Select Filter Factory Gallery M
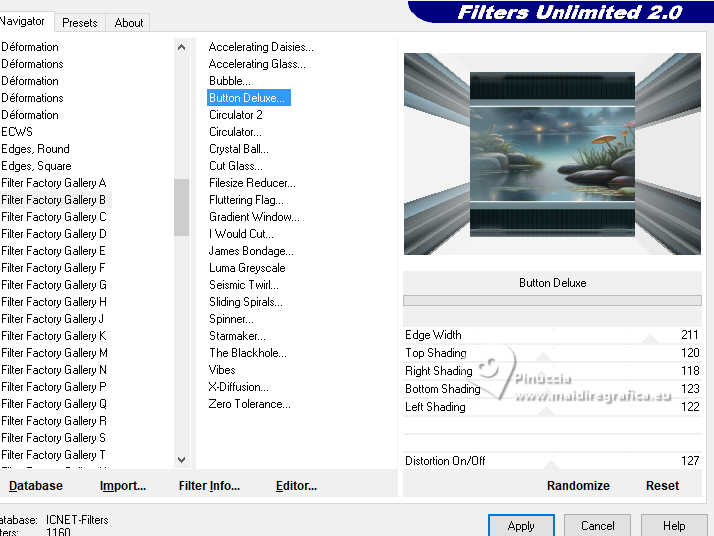This screenshot has height=536, width=714. coord(54,353)
